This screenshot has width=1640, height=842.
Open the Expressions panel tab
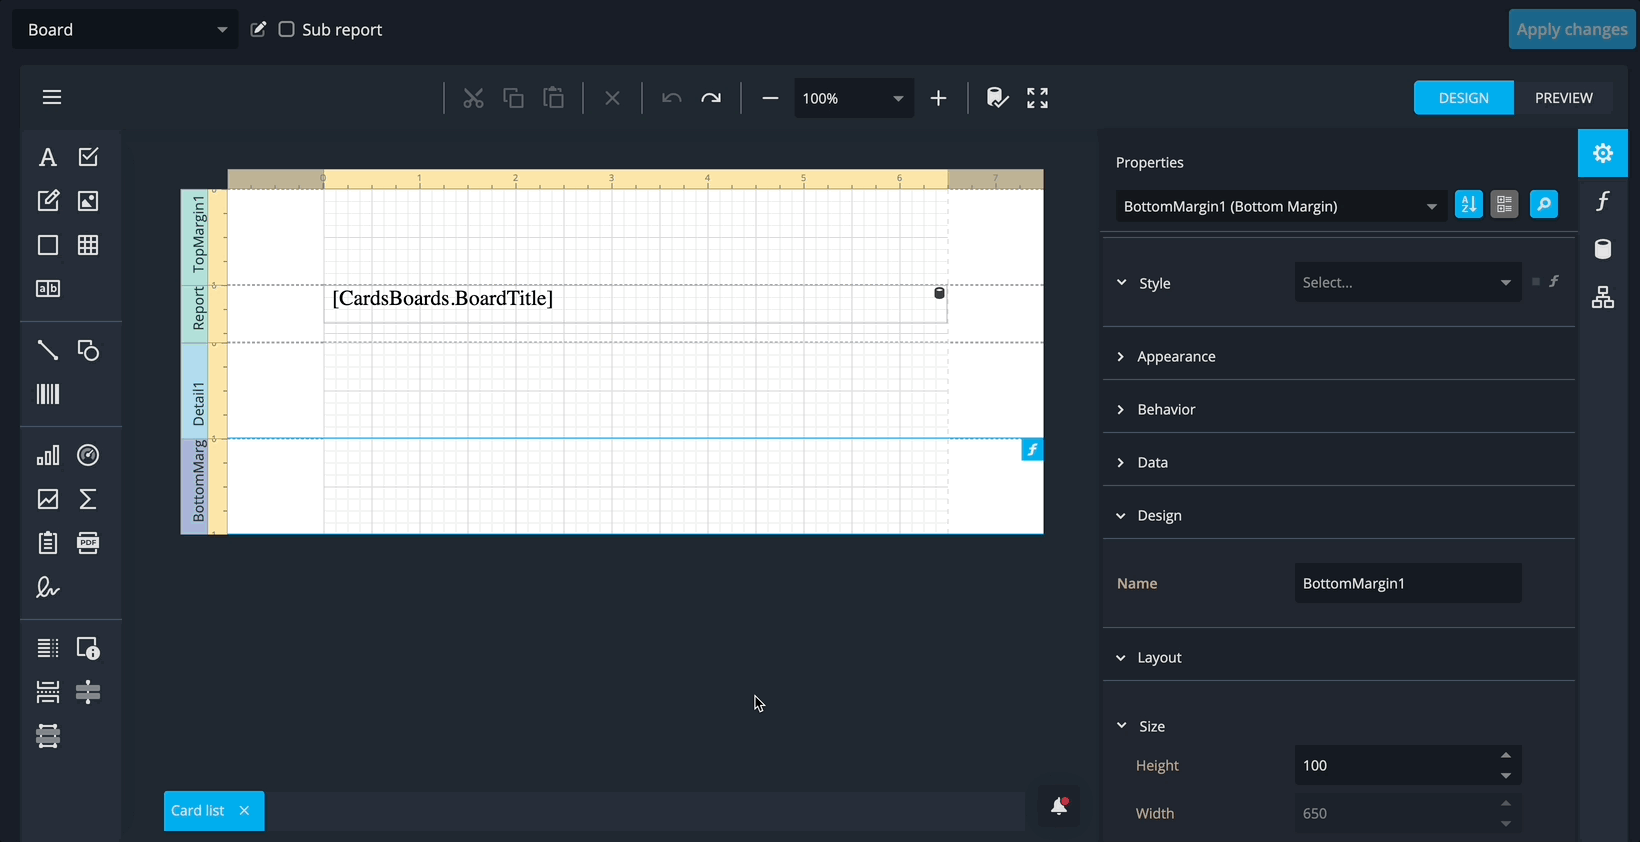[1603, 201]
